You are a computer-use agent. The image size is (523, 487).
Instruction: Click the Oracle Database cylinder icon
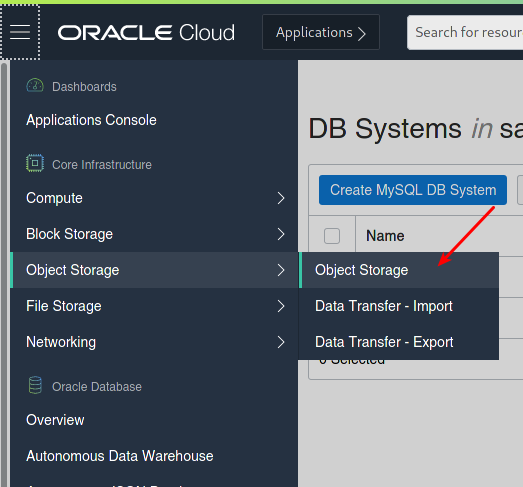point(35,385)
